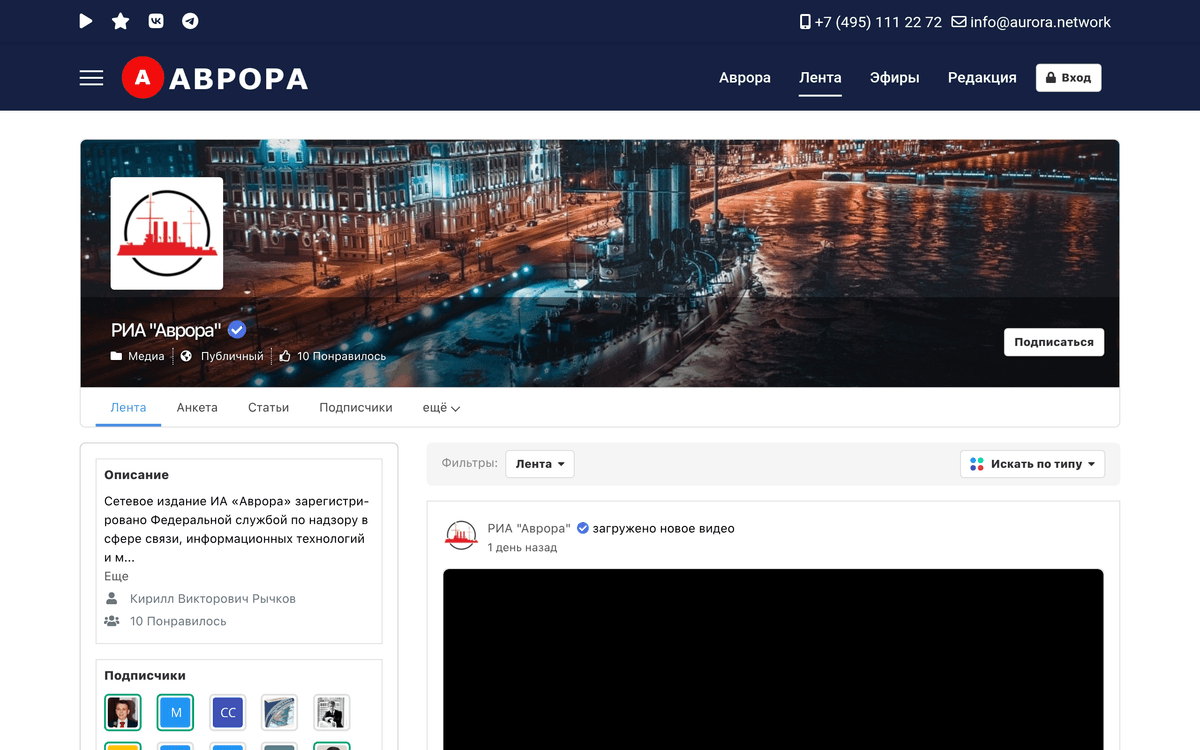
Task: Open the VK social media icon
Action: click(155, 20)
